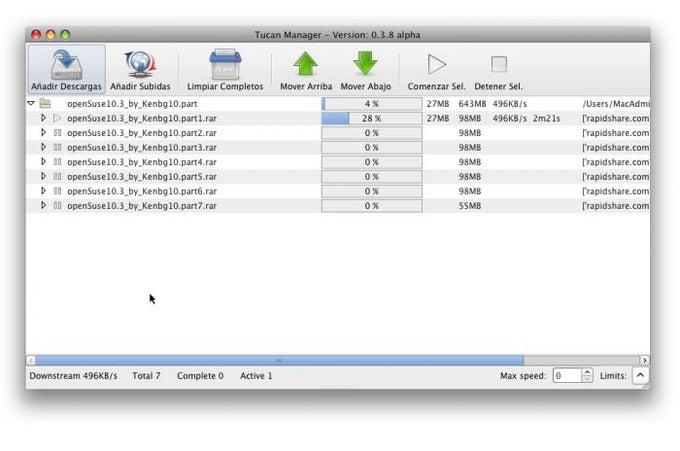
Task: Expand the part2.rar row triangle
Action: click(x=43, y=133)
